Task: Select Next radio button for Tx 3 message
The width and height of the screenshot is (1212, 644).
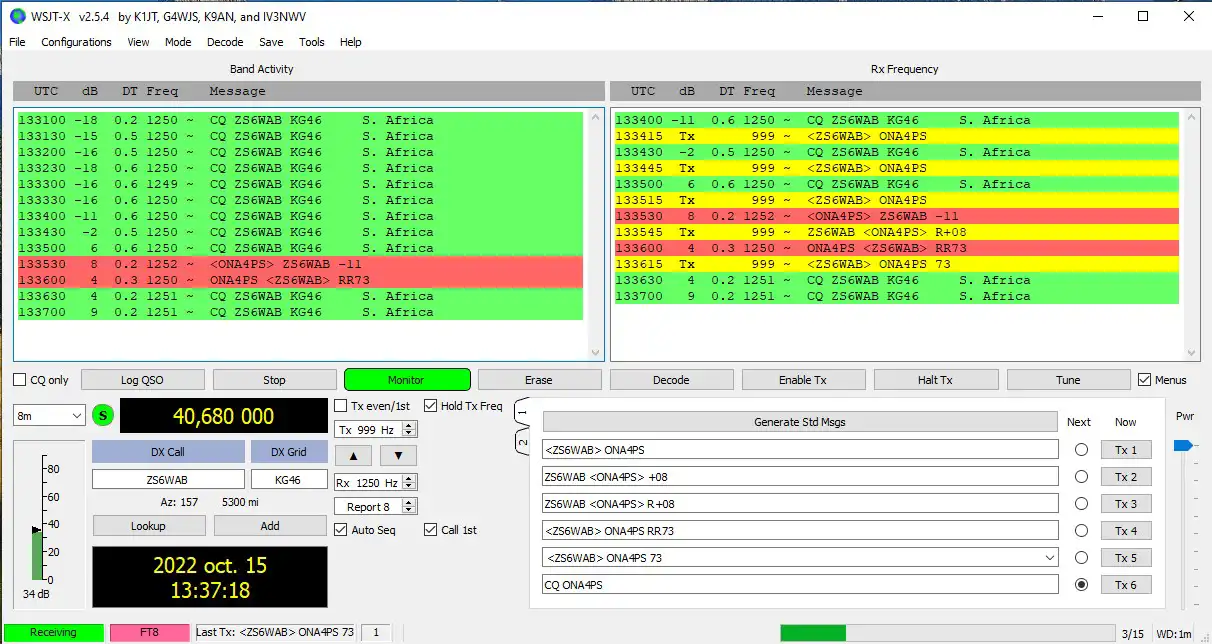Action: click(1081, 504)
